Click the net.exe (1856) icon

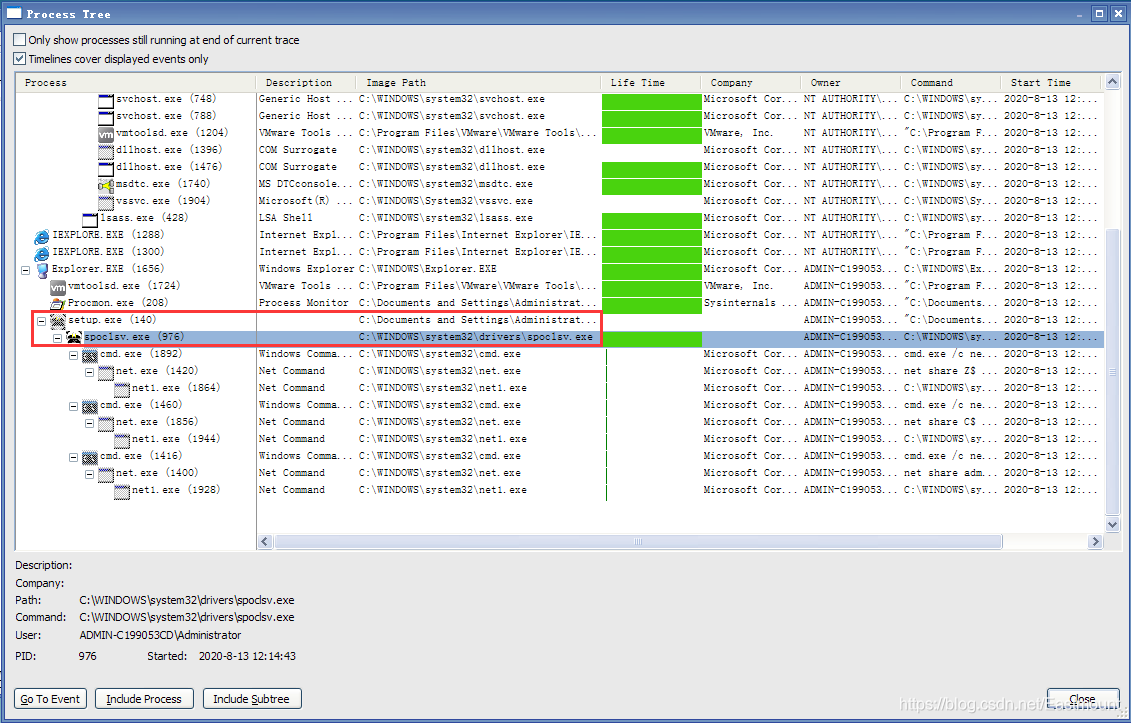coord(106,422)
